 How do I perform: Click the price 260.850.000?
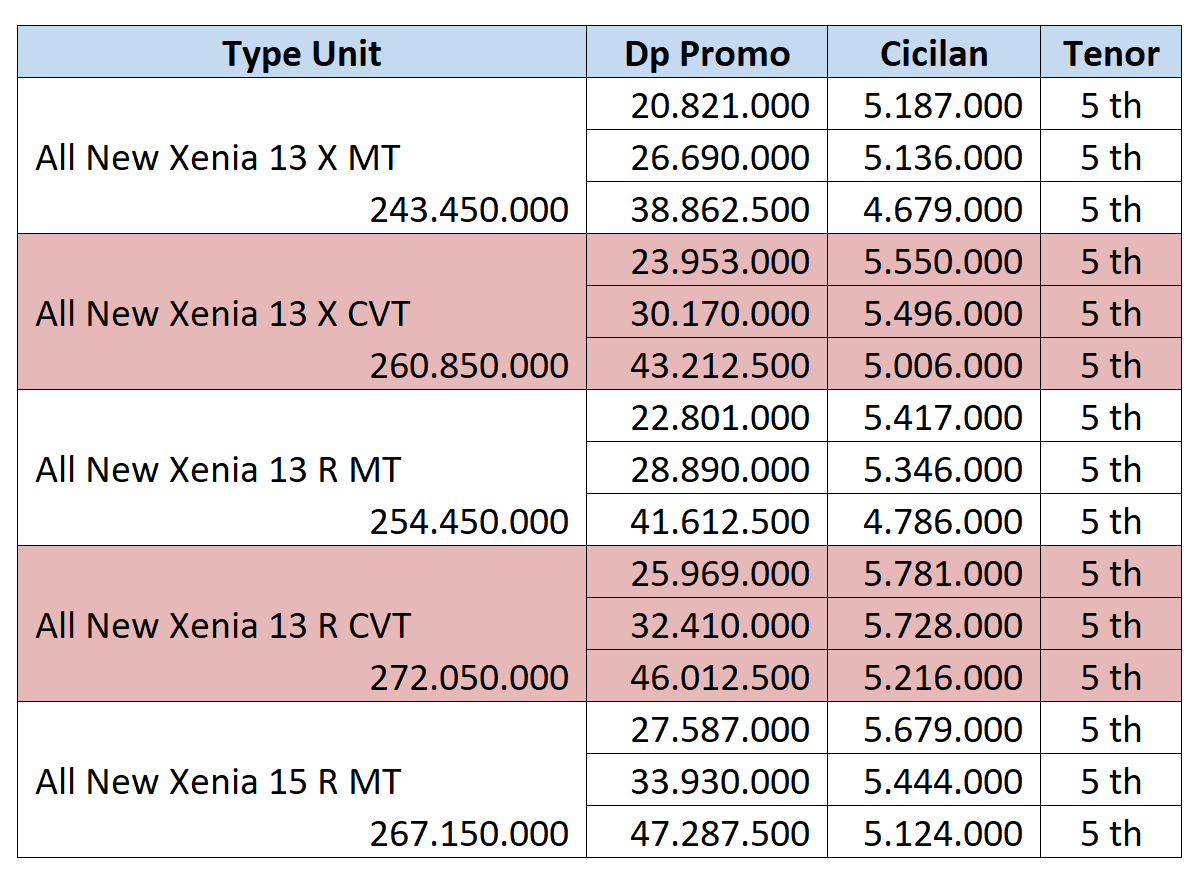(469, 366)
